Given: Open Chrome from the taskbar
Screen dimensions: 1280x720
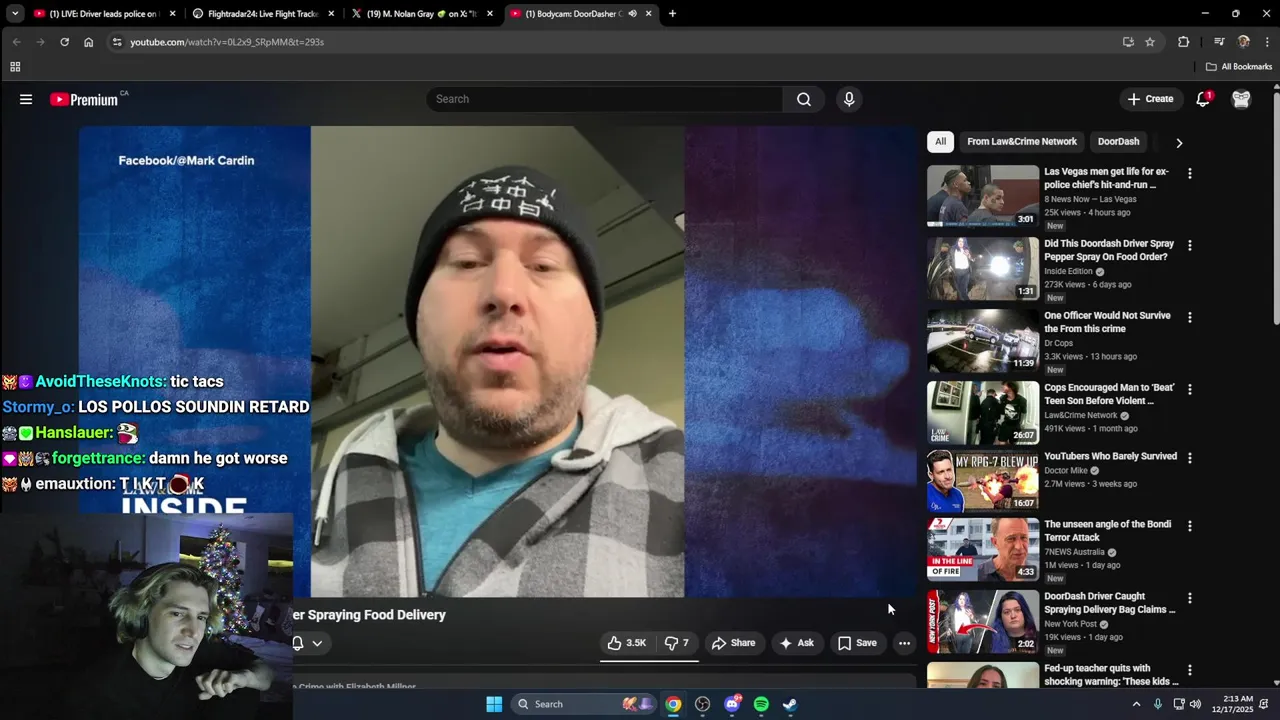Looking at the screenshot, I should (674, 704).
